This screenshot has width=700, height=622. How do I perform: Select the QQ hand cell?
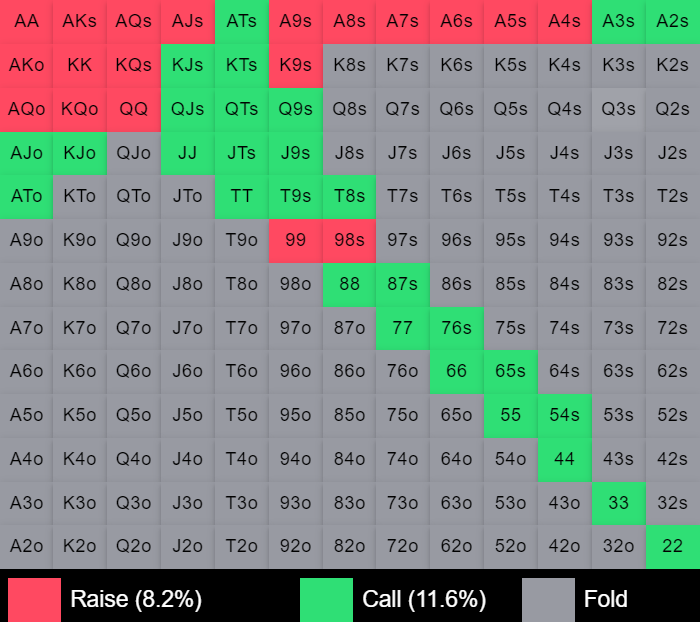[134, 109]
